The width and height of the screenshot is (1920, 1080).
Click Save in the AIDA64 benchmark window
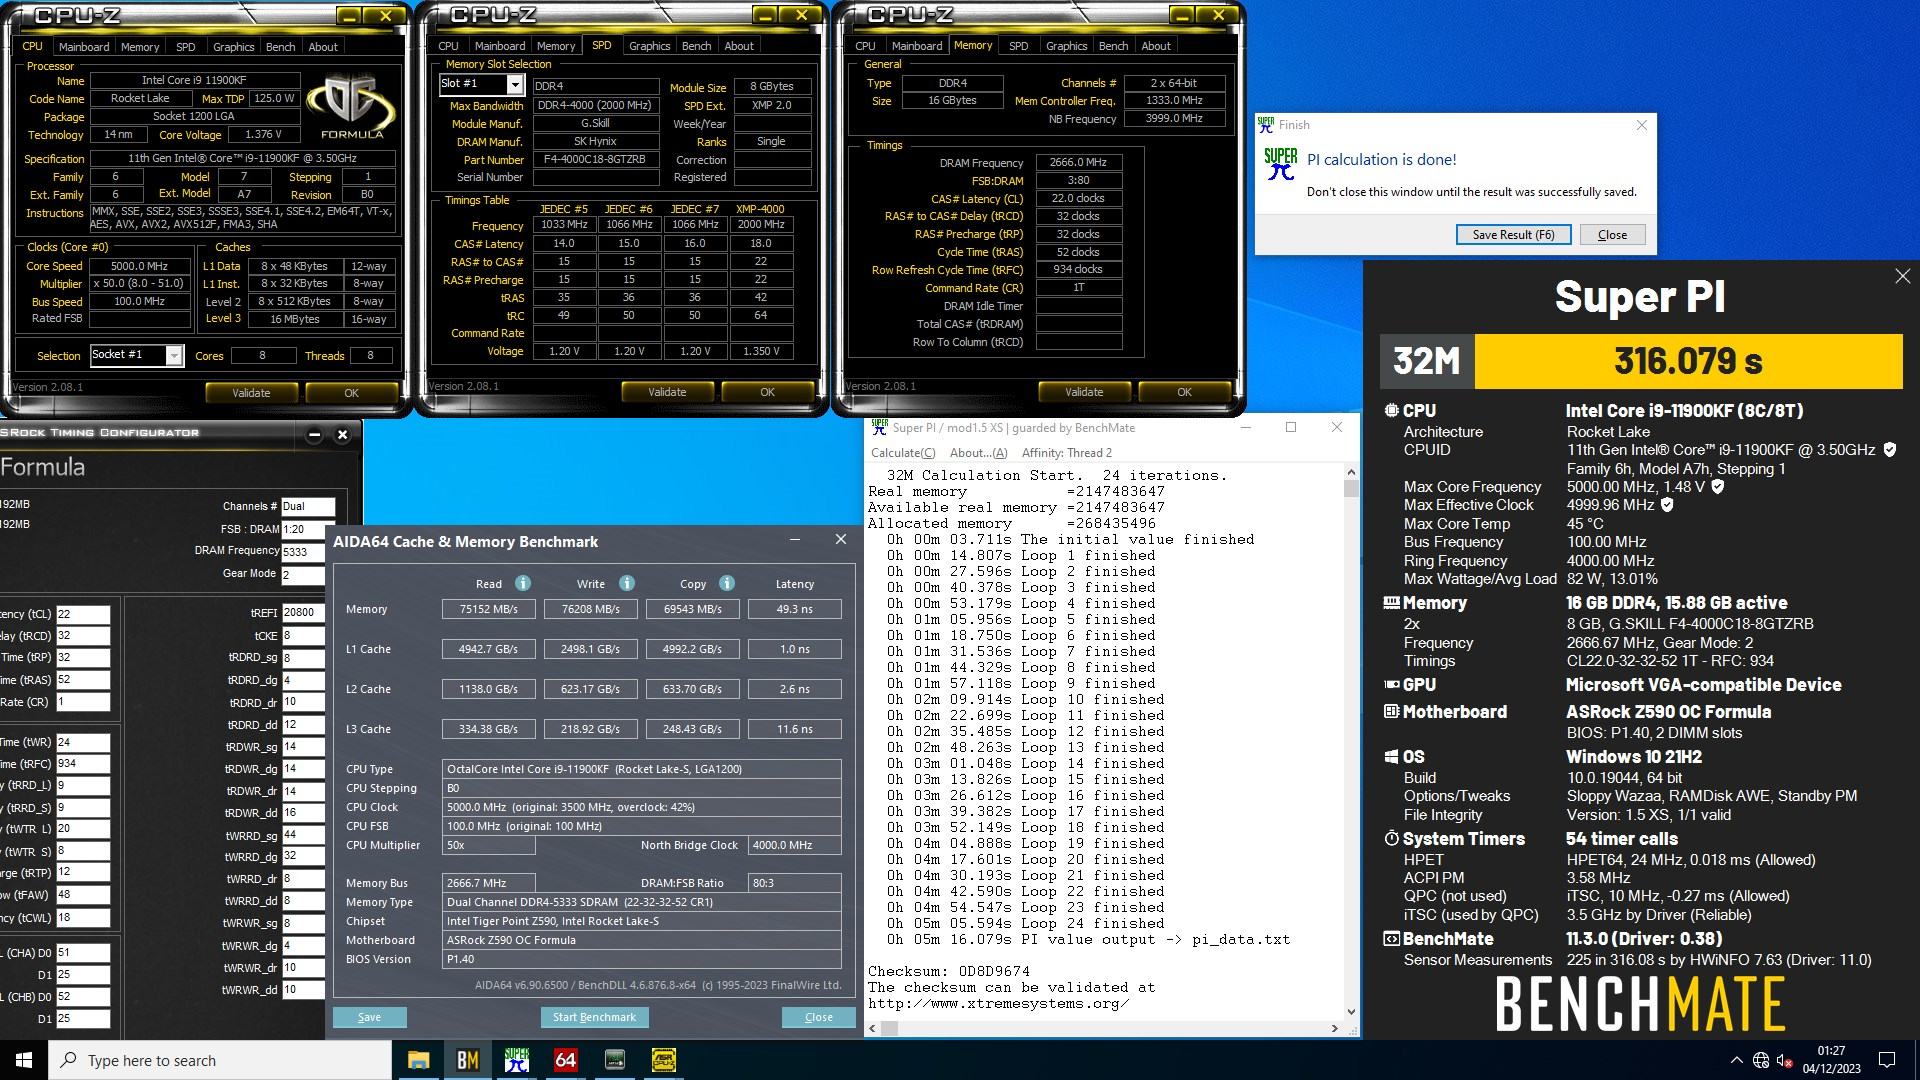pos(369,1017)
